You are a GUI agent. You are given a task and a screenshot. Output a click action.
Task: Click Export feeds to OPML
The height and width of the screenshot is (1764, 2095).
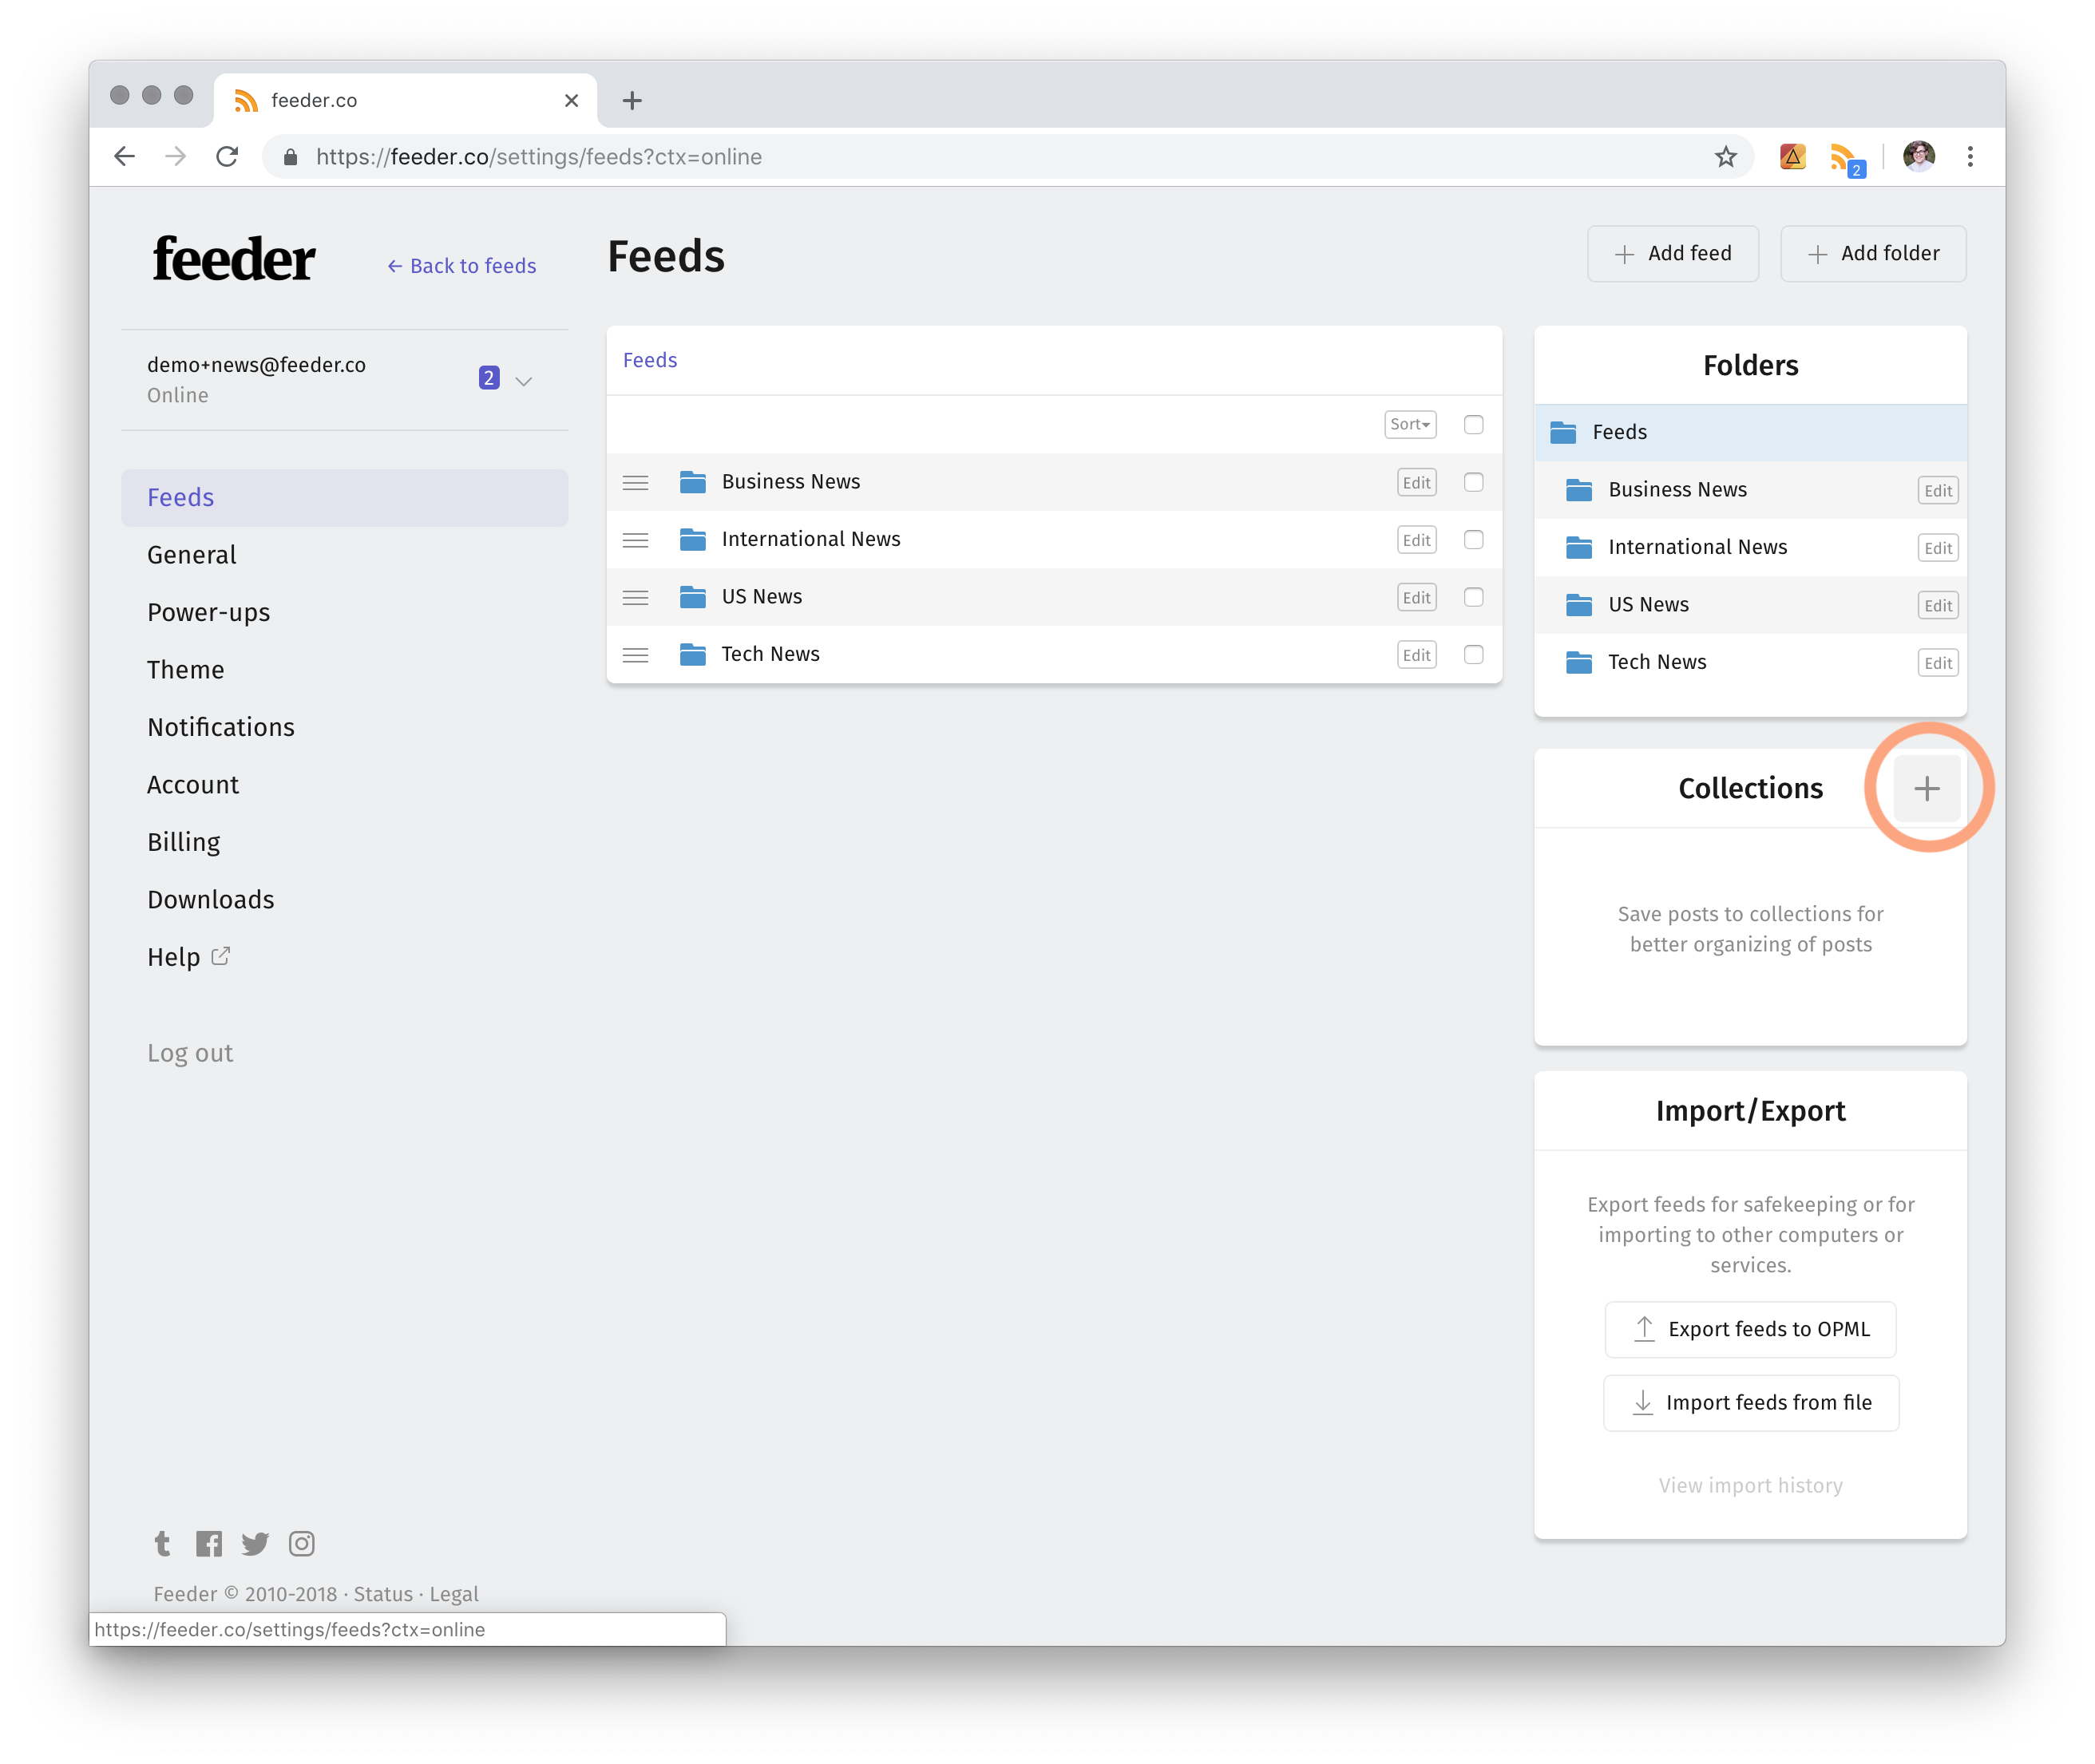pos(1750,1329)
